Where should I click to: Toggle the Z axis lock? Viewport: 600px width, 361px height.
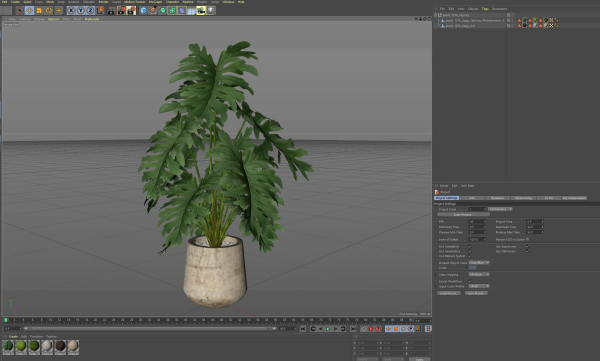(x=90, y=11)
